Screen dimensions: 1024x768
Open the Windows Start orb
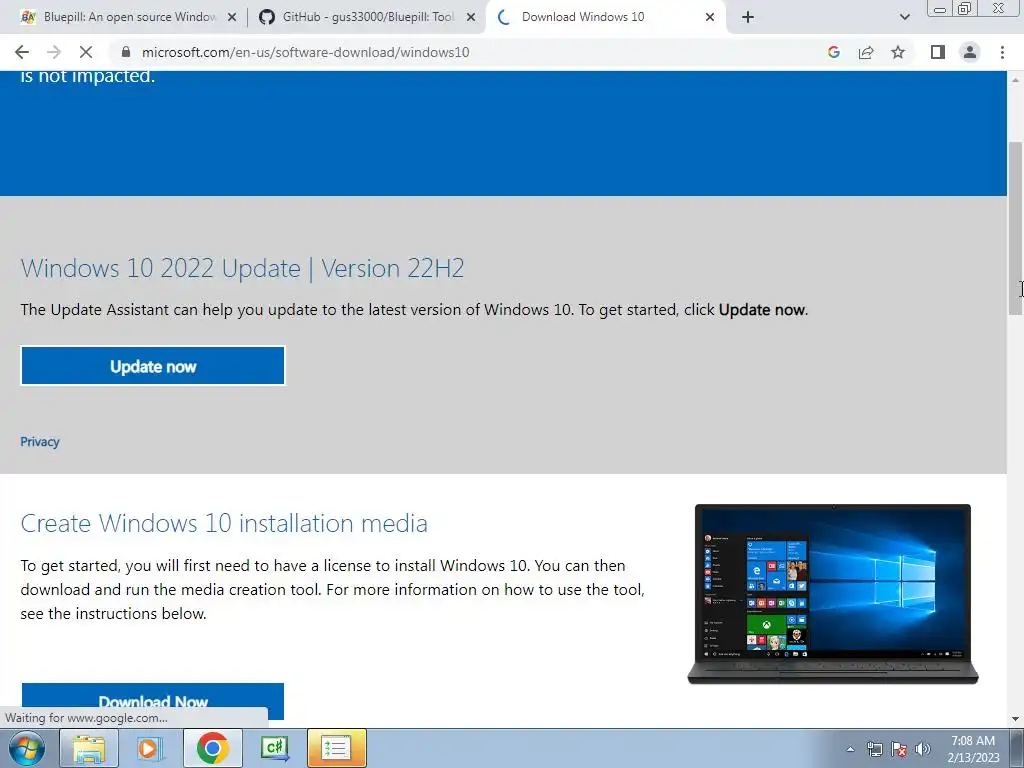[x=26, y=748]
